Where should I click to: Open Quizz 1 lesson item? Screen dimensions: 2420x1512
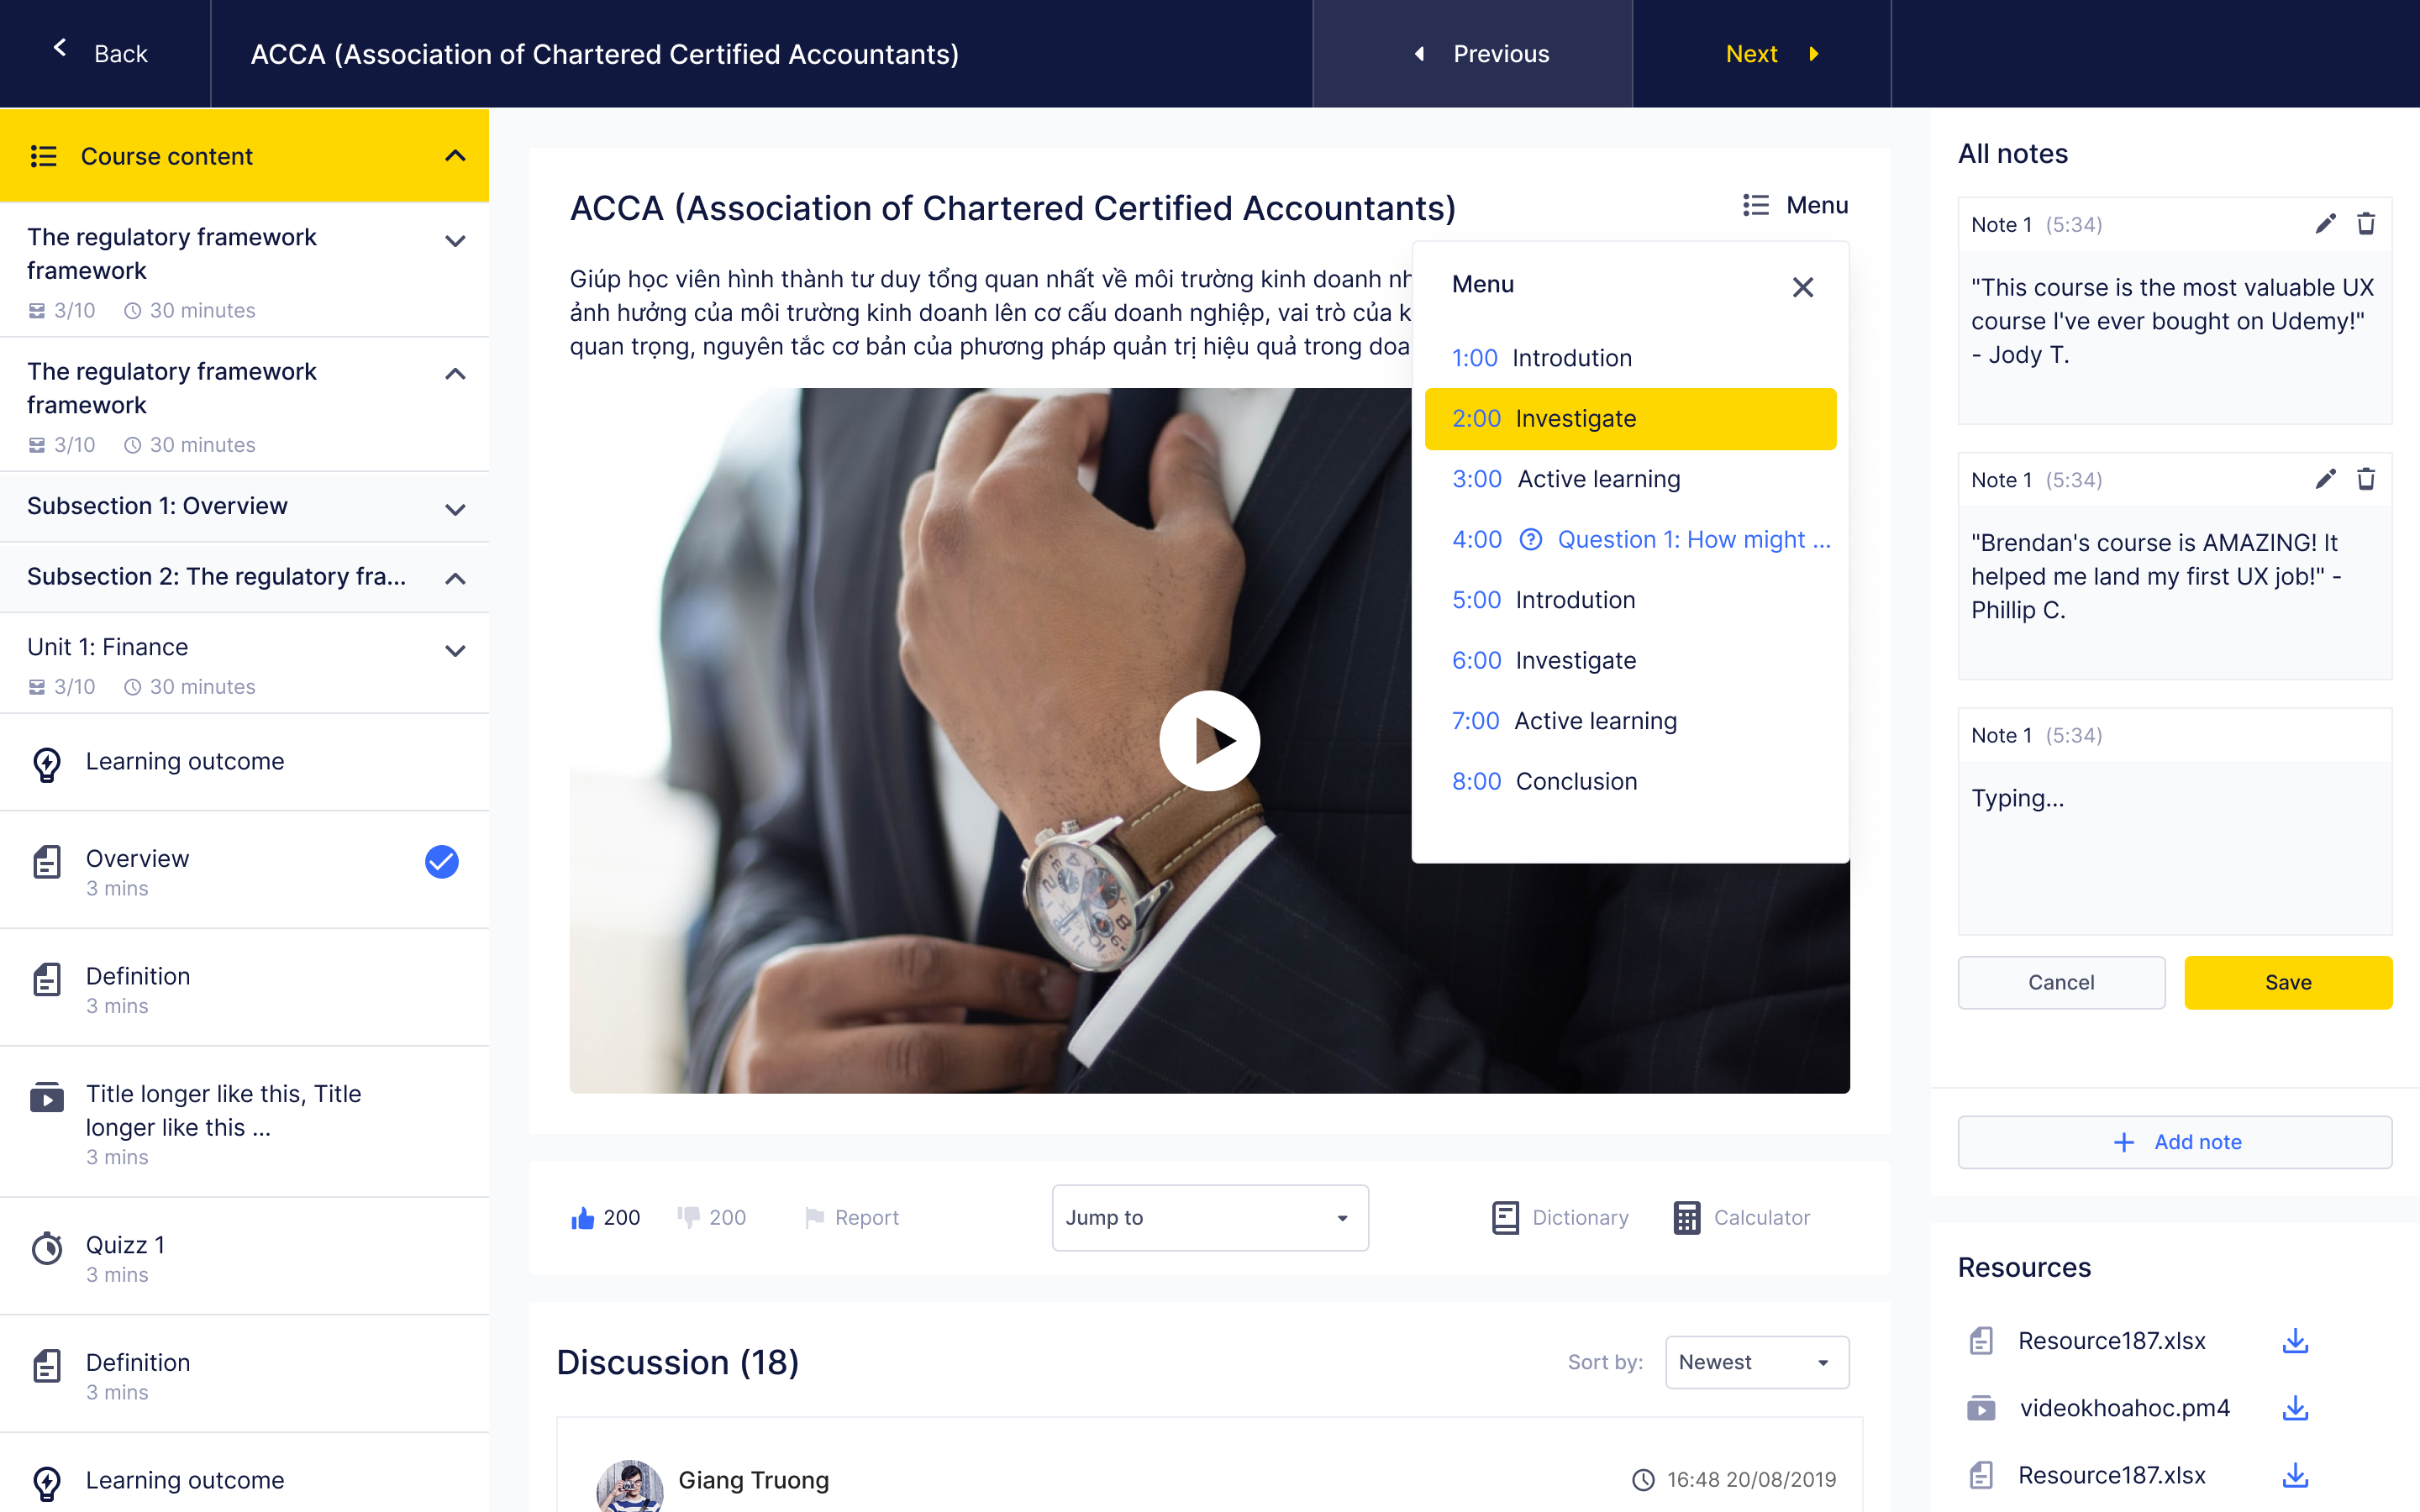pos(245,1257)
